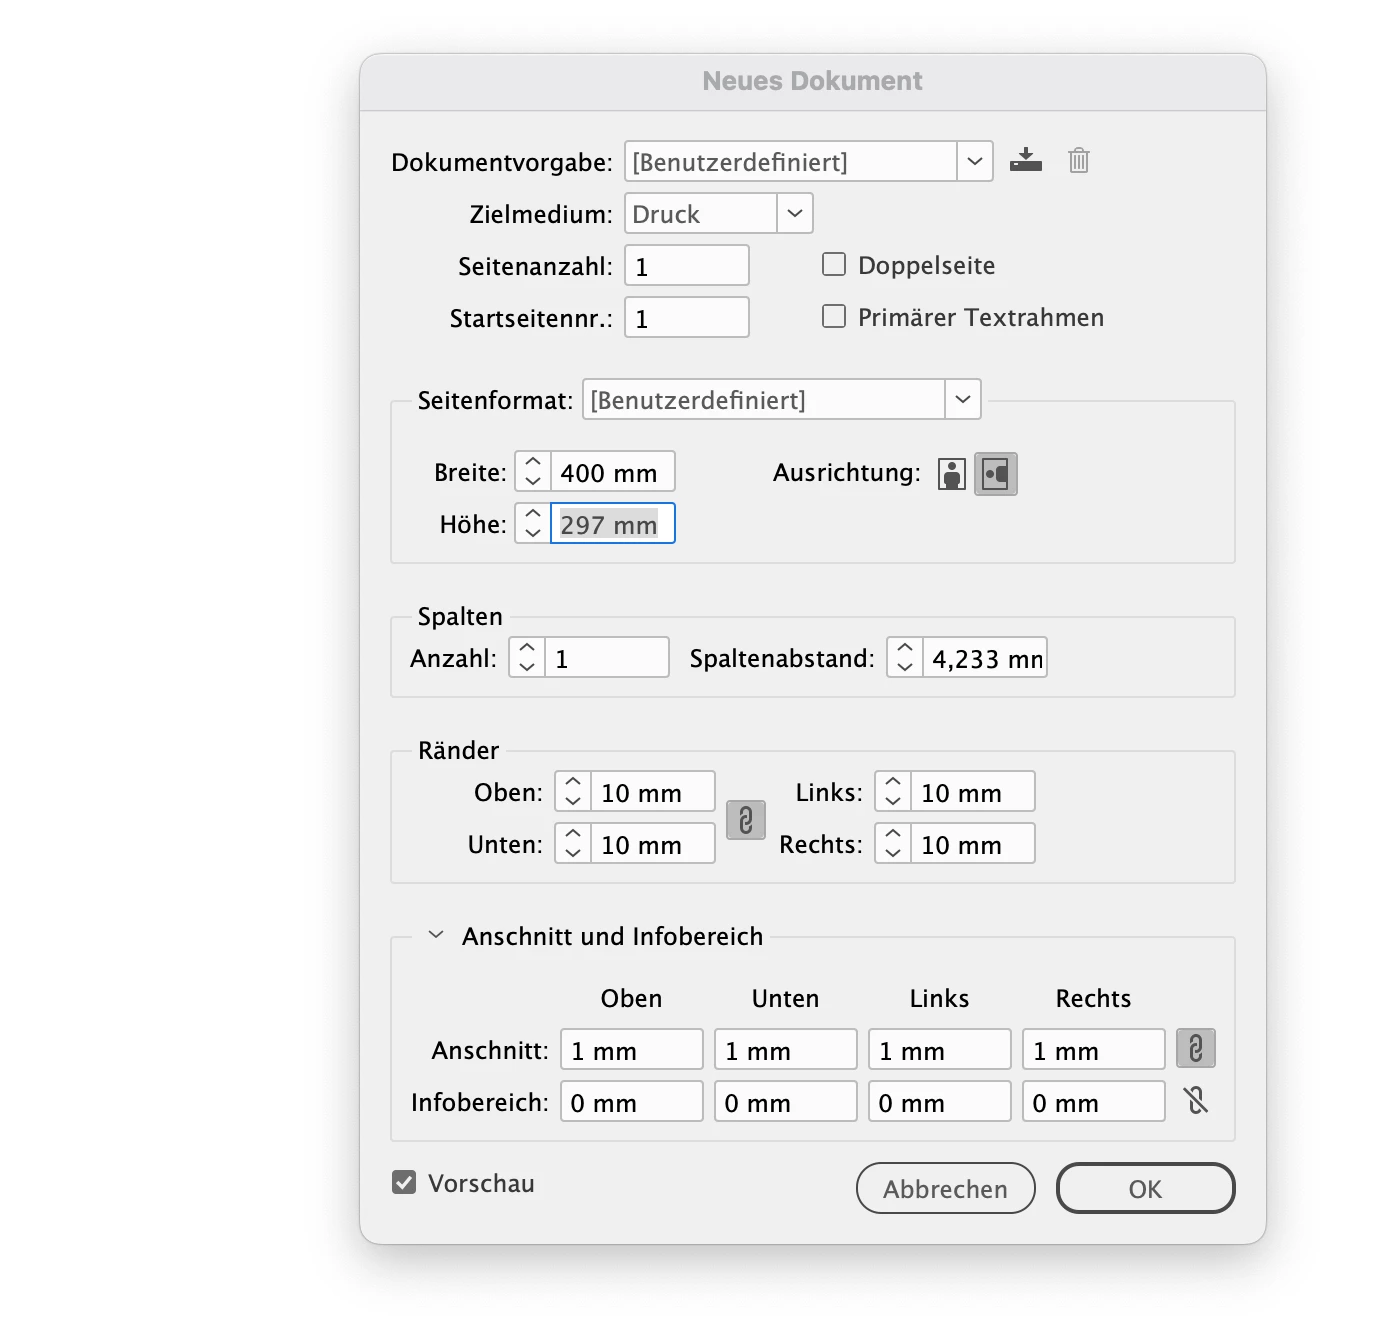The image size is (1392, 1334).
Task: Click Anschnitt Rechts 1 mm field
Action: point(1094,1049)
